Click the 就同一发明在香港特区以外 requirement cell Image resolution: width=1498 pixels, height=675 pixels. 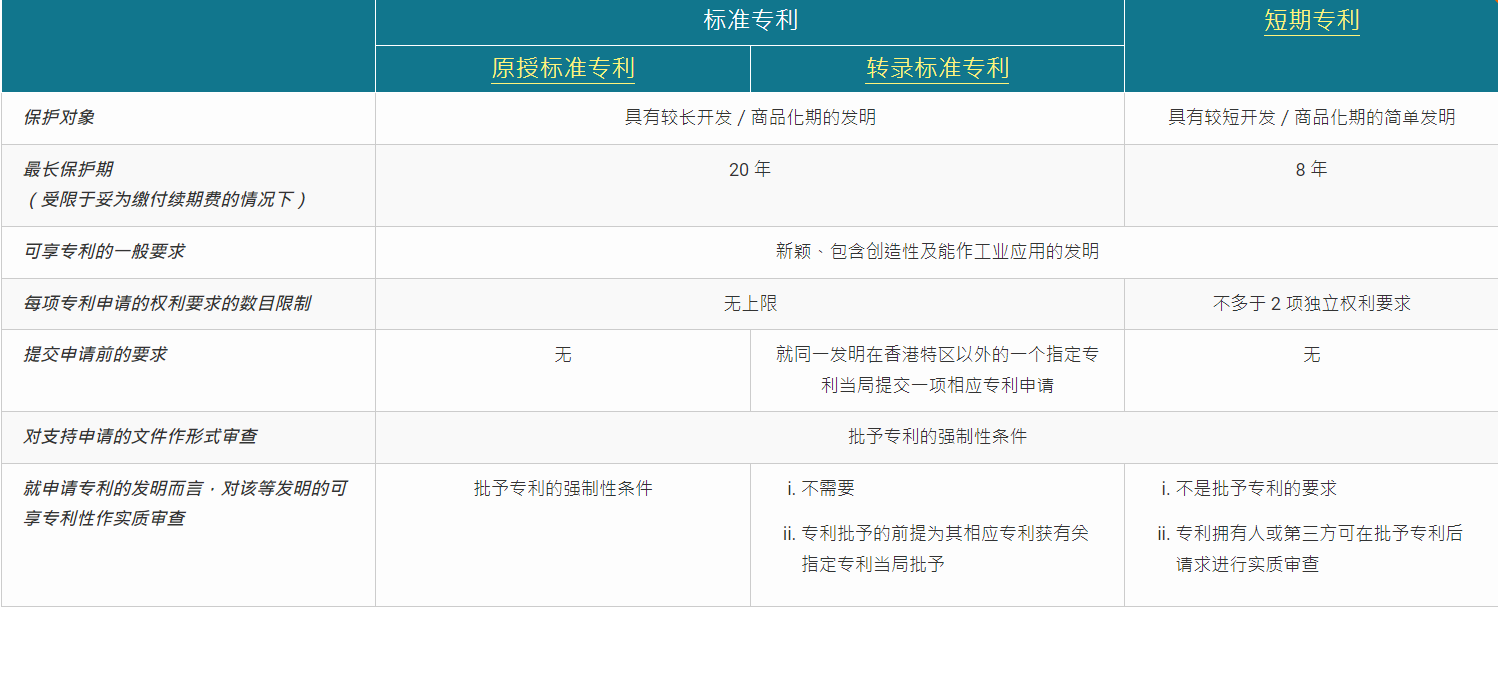(x=937, y=369)
